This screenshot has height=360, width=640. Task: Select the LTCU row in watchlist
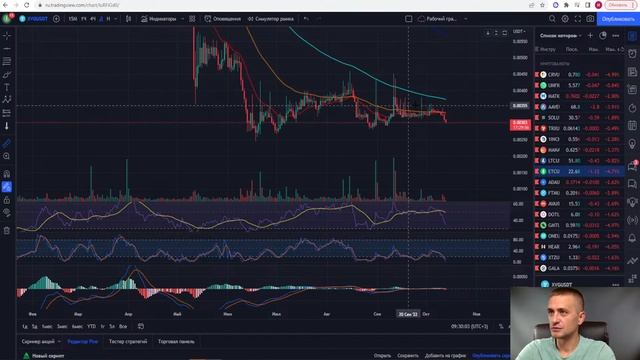(x=579, y=160)
